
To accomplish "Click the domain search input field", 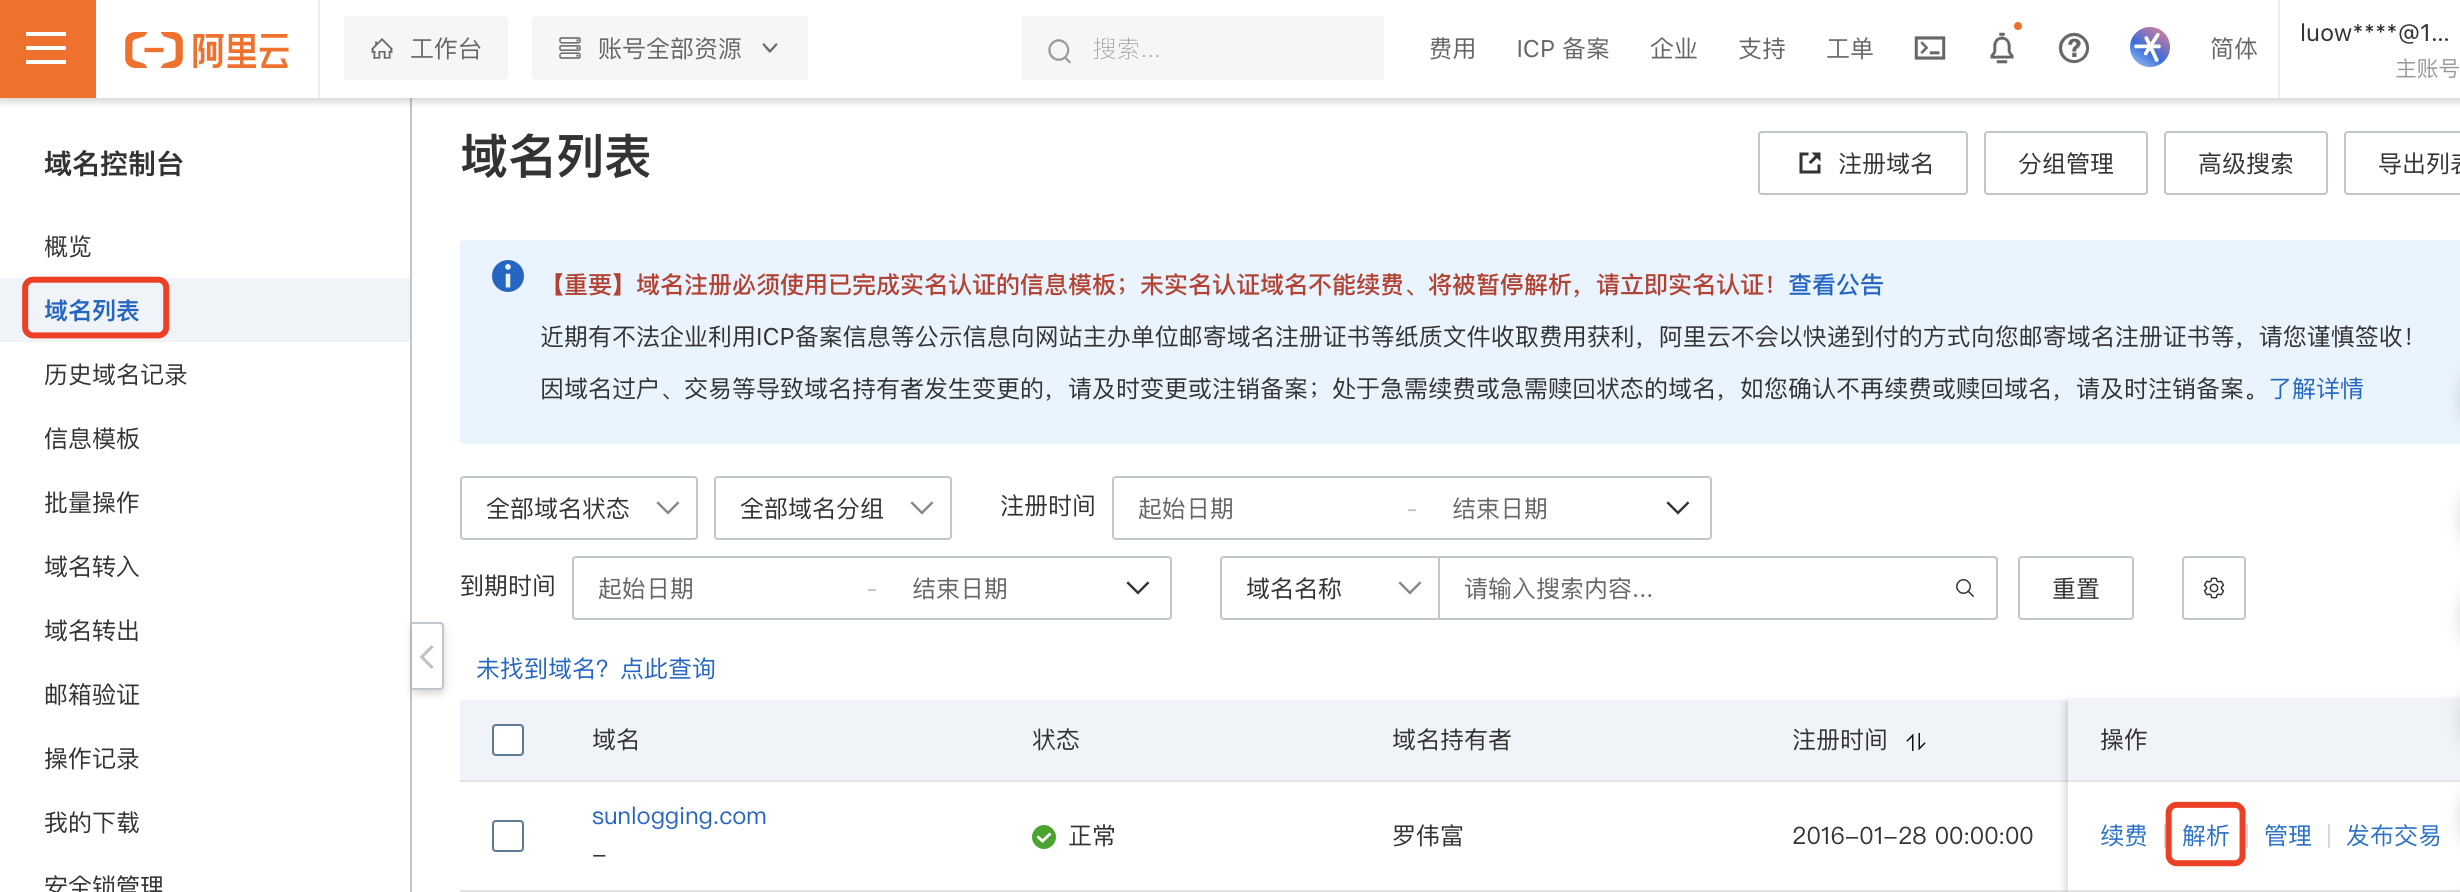I will (x=1700, y=588).
